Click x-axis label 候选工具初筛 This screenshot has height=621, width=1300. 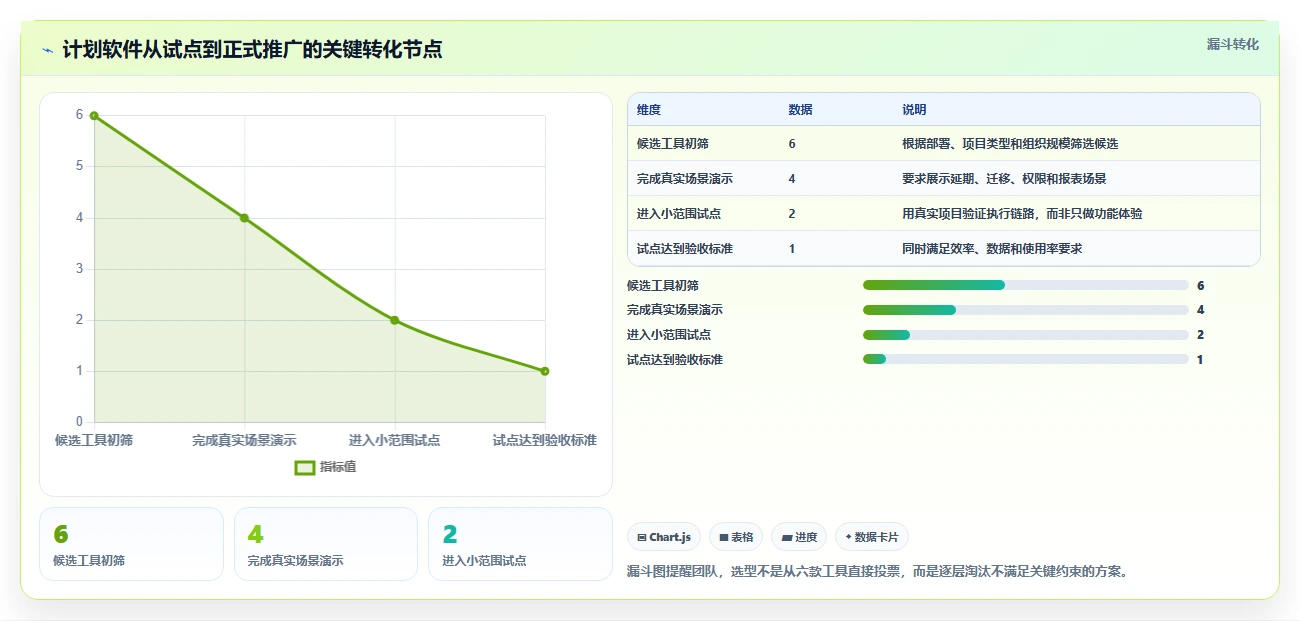94,440
